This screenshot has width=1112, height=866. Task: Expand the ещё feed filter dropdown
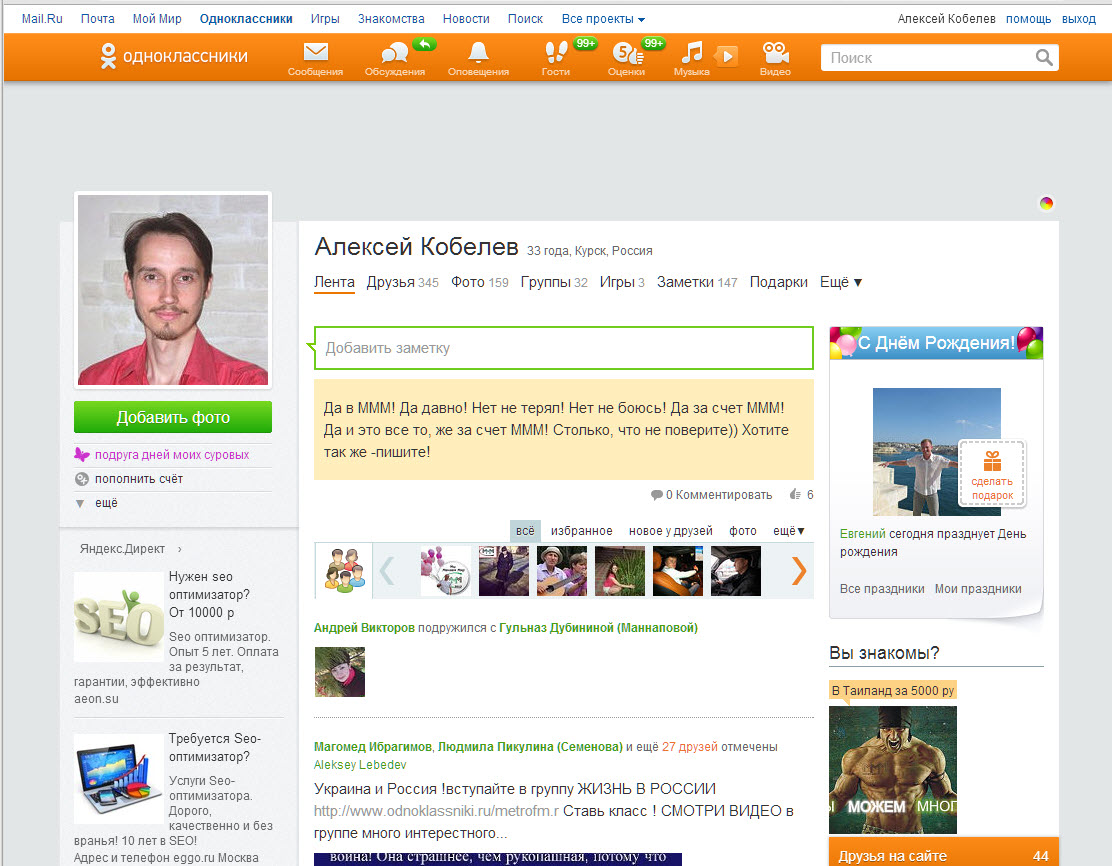789,531
